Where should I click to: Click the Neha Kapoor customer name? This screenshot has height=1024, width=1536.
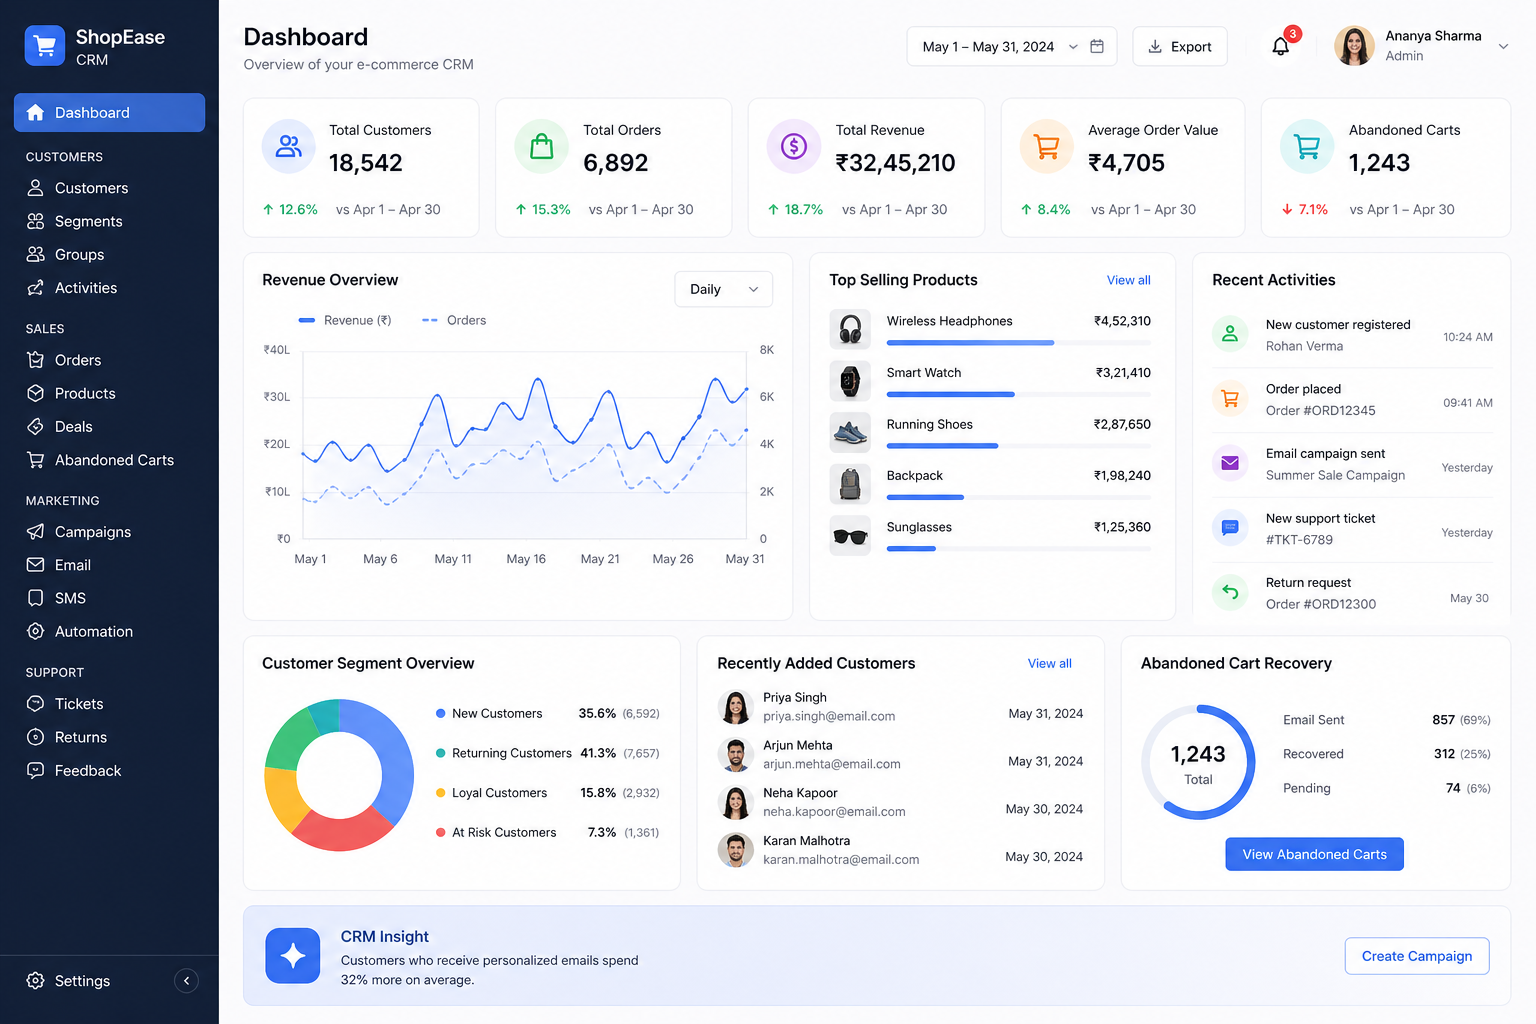800,793
